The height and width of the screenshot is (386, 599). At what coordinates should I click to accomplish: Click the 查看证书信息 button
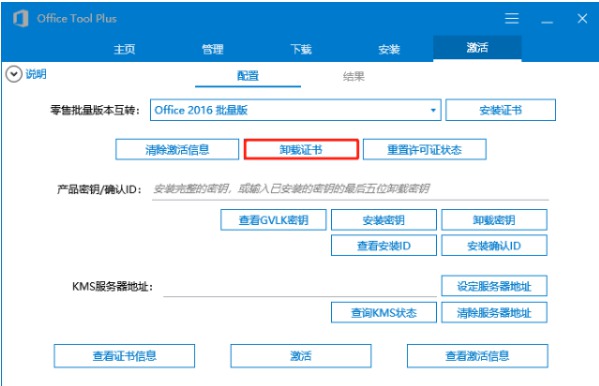coord(124,356)
